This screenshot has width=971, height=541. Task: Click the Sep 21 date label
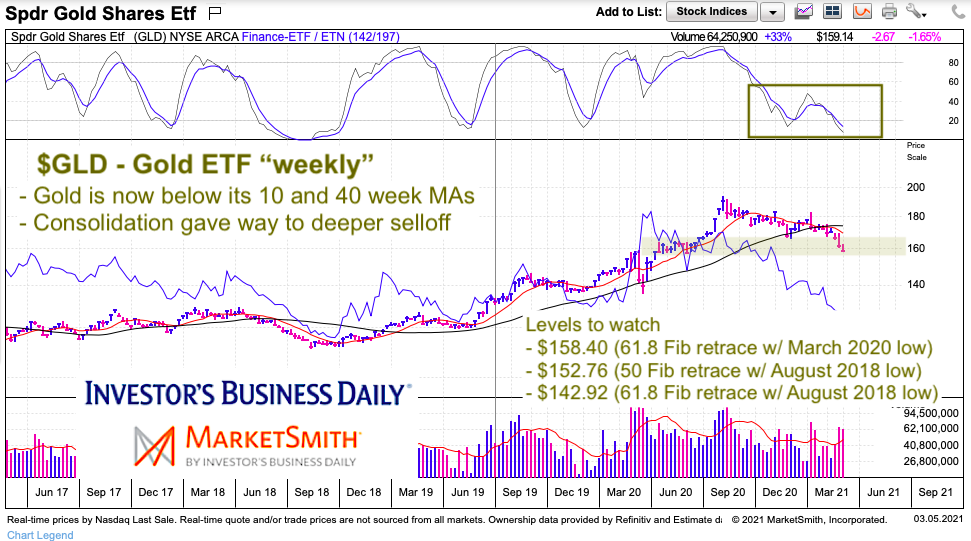(x=936, y=492)
